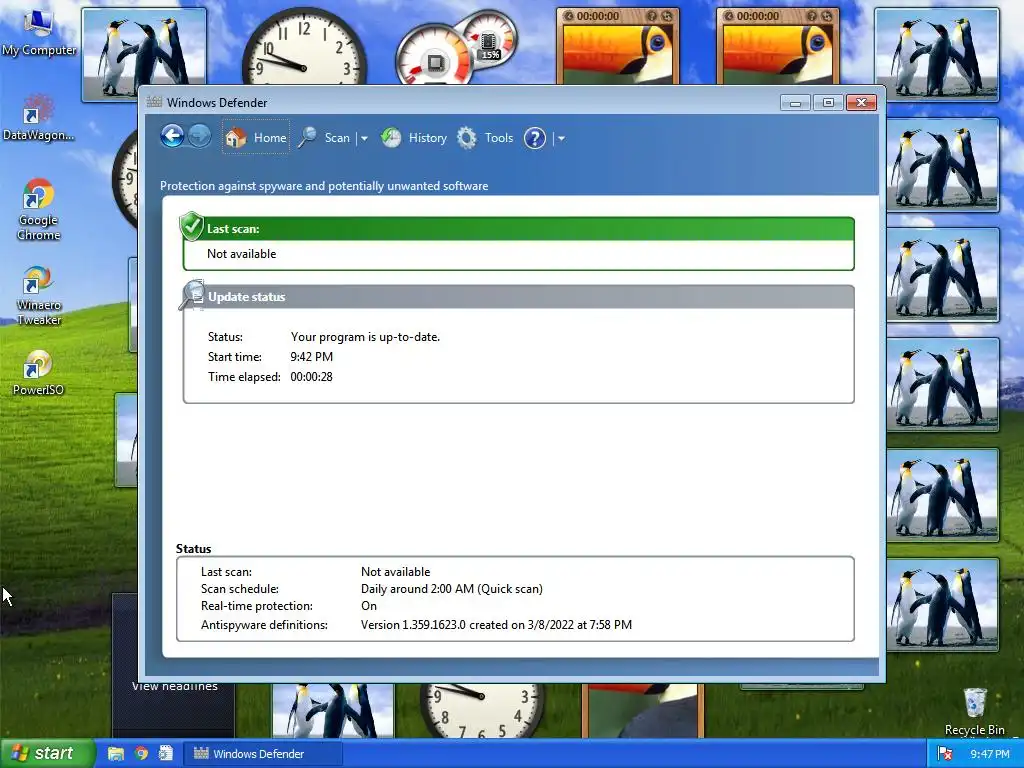Click 'Protection against spyware' heading text
This screenshot has width=1024, height=768.
[x=324, y=186]
